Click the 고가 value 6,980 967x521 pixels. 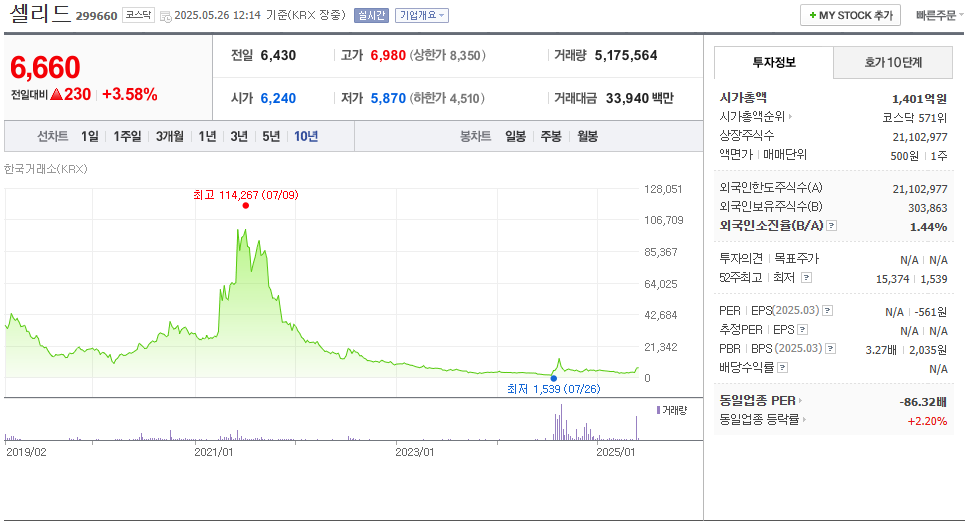[x=388, y=55]
